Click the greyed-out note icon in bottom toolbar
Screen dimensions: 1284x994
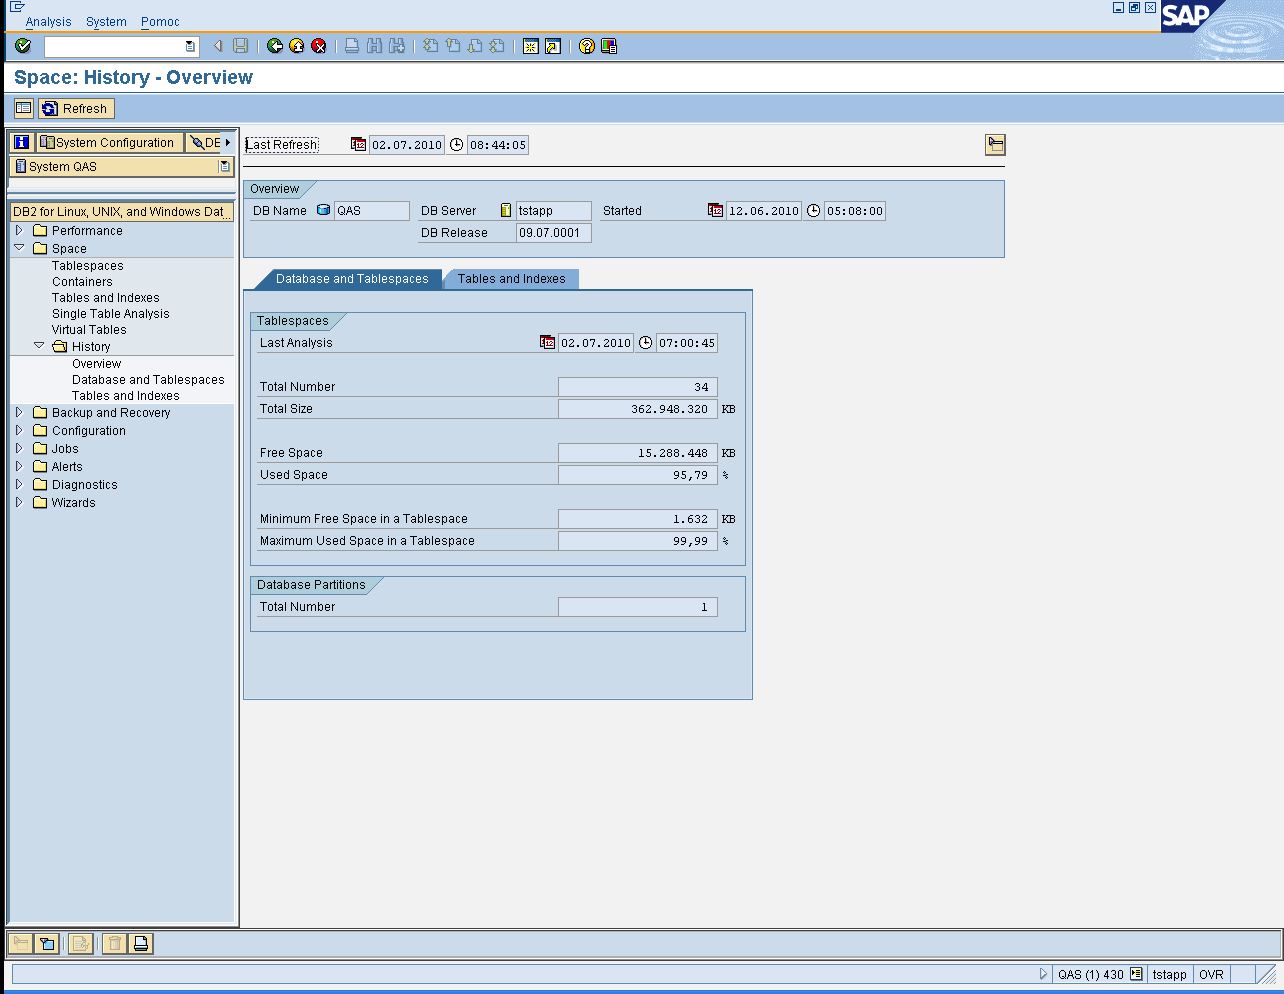coord(81,943)
